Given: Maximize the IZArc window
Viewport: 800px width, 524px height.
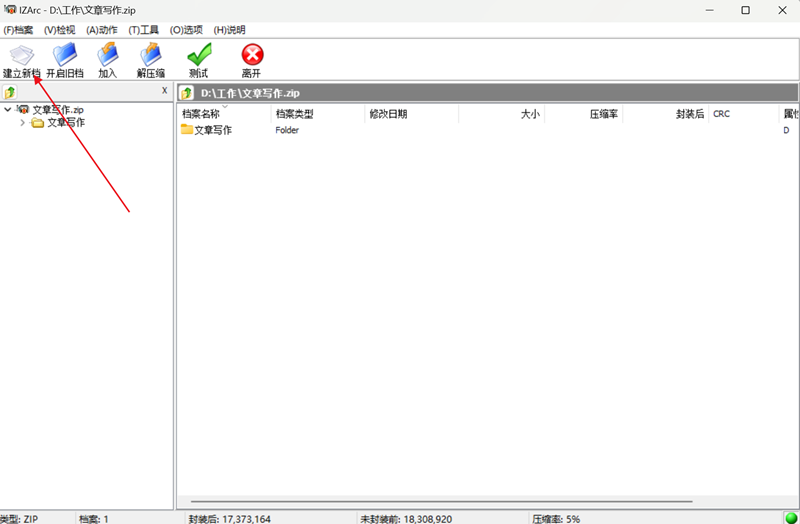Looking at the screenshot, I should click(745, 10).
